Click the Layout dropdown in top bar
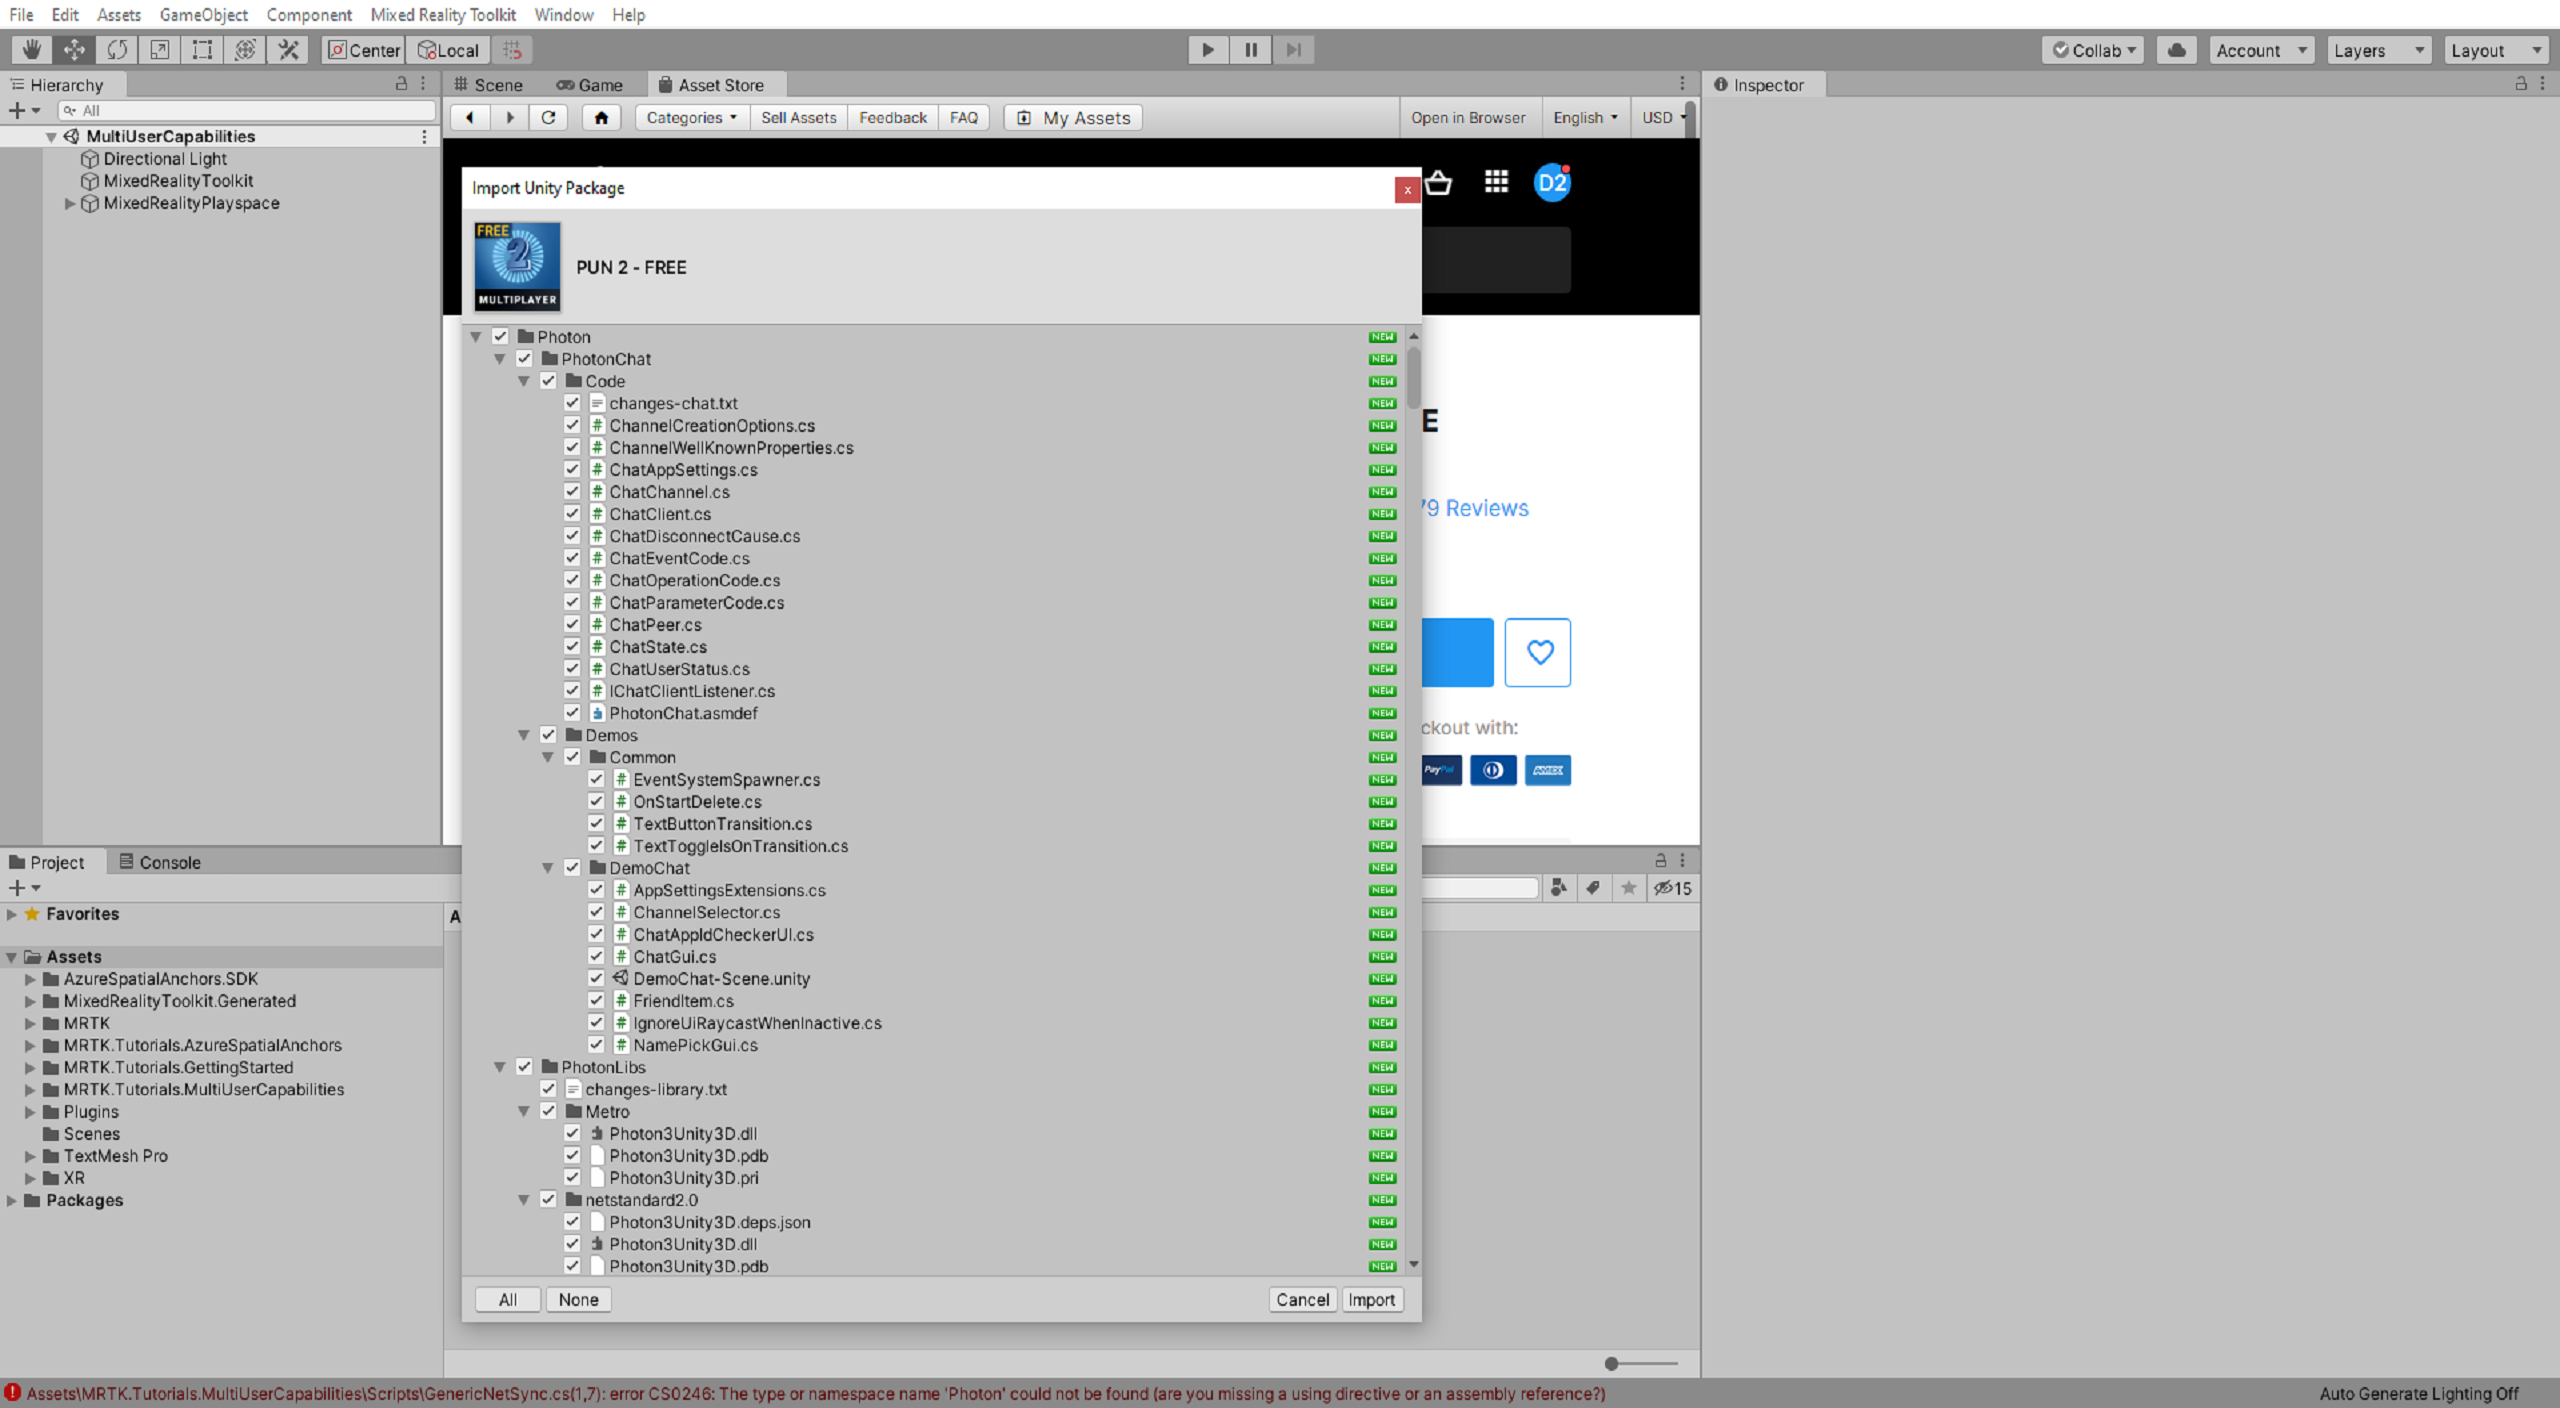 [x=2492, y=49]
